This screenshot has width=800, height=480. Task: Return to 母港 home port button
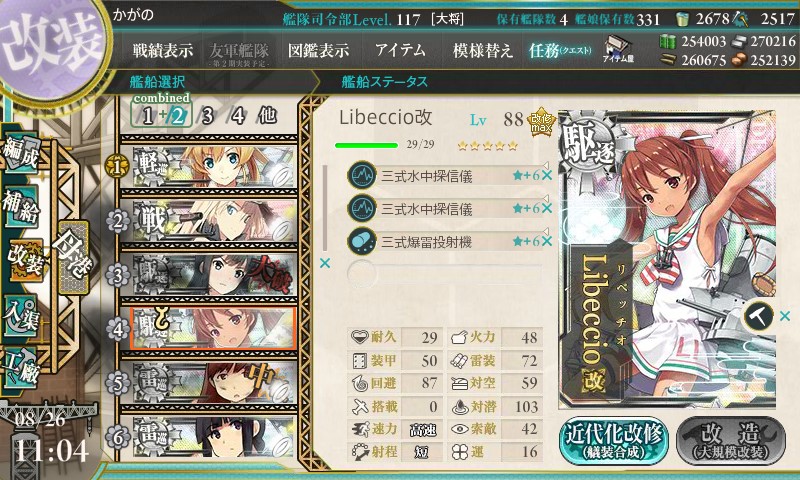[73, 256]
